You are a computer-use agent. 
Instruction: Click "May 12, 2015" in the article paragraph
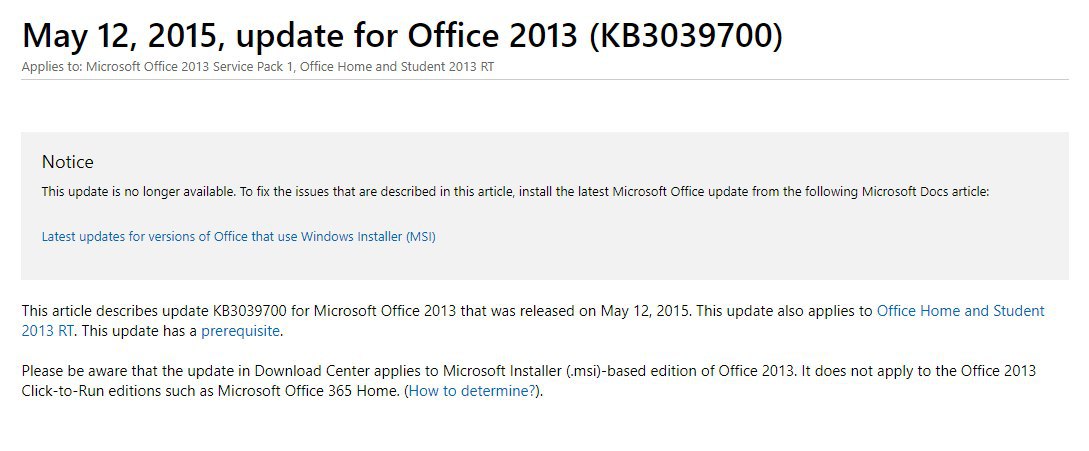pos(645,311)
